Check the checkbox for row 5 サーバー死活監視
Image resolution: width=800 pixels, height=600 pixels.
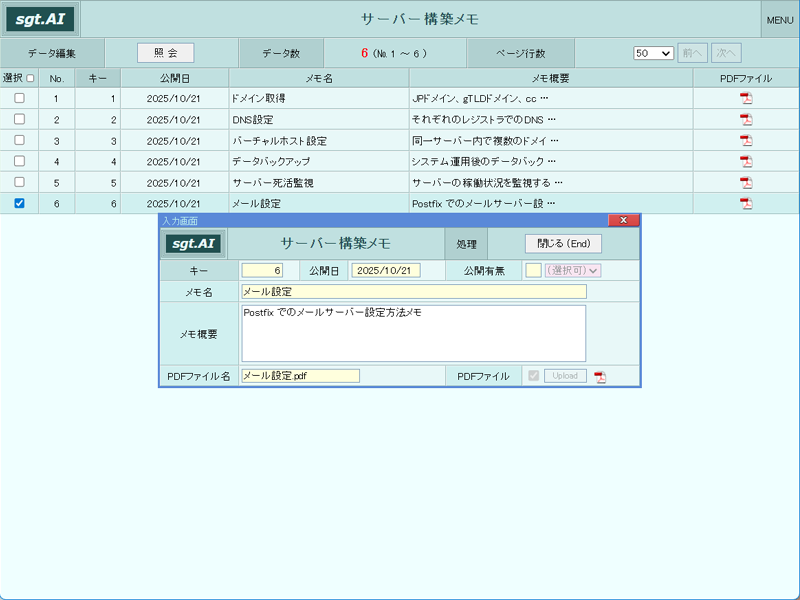(x=19, y=182)
